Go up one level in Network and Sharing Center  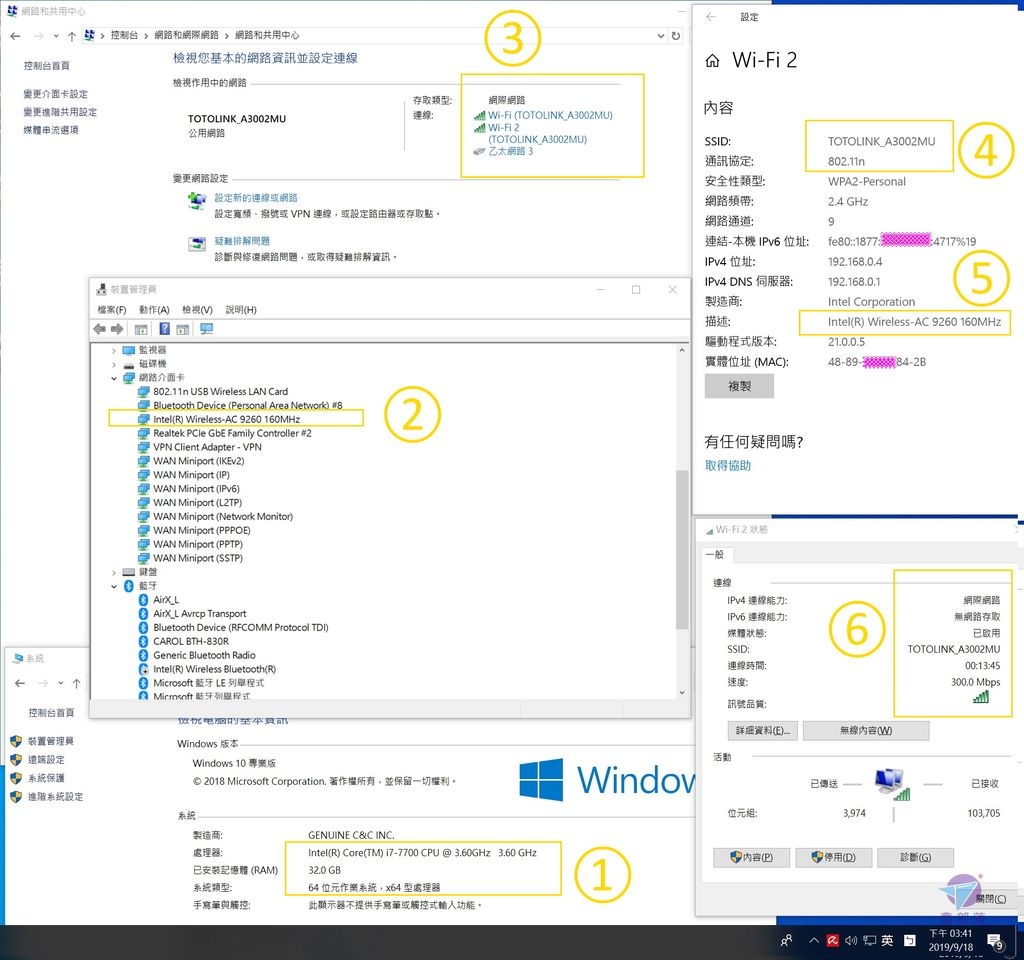tap(72, 36)
